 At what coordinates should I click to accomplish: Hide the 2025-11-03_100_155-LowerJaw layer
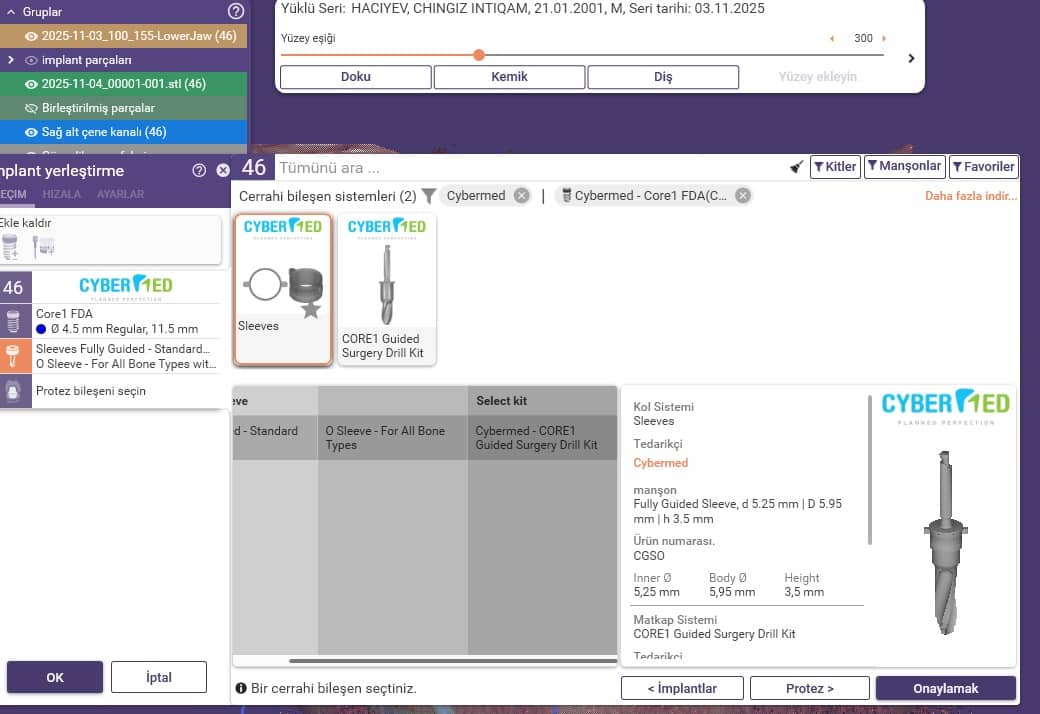pos(31,36)
